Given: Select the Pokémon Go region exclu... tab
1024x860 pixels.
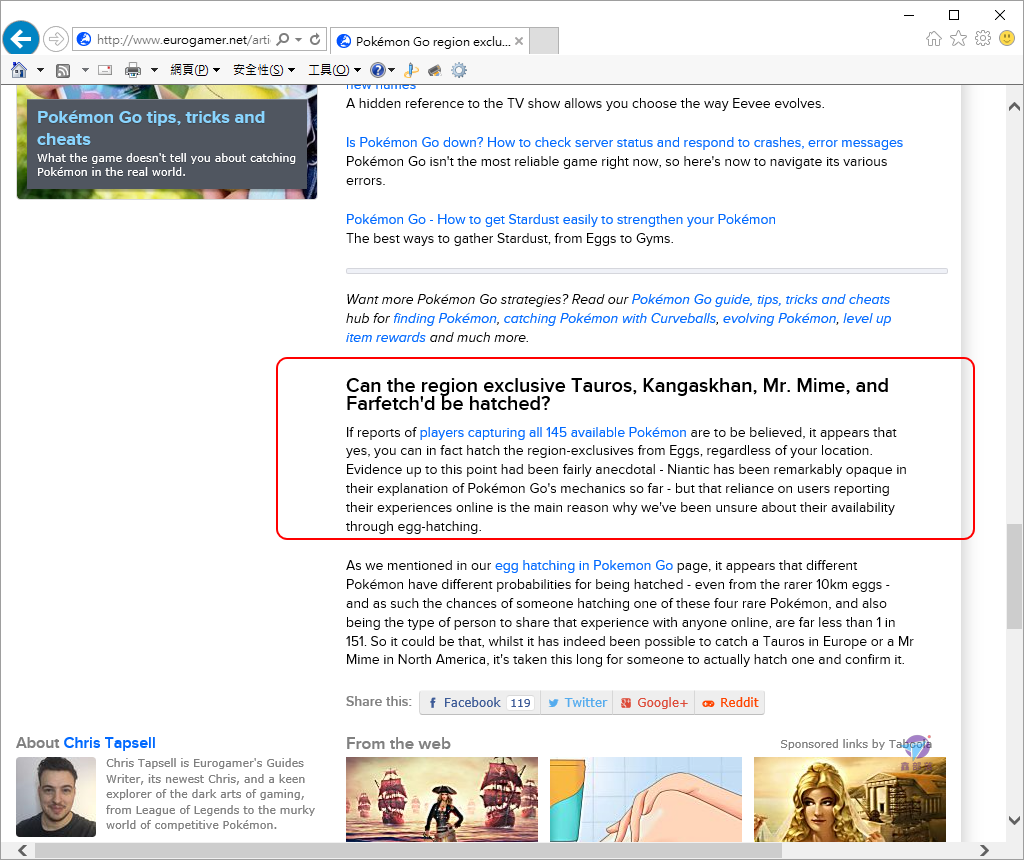Looking at the screenshot, I should coord(430,41).
